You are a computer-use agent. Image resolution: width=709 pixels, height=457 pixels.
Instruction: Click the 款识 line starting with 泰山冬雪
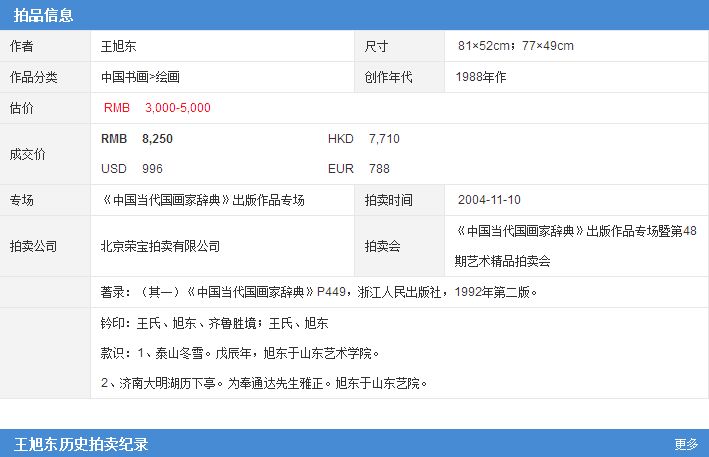pyautogui.click(x=240, y=353)
